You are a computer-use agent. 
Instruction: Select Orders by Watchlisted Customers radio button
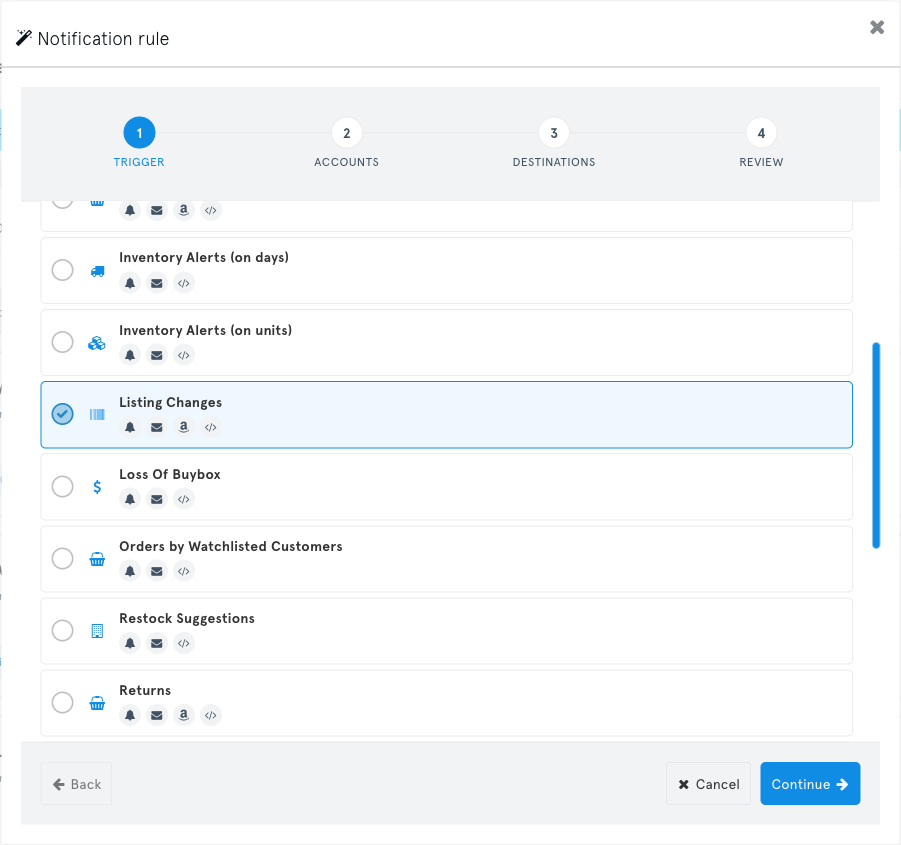[x=63, y=558]
